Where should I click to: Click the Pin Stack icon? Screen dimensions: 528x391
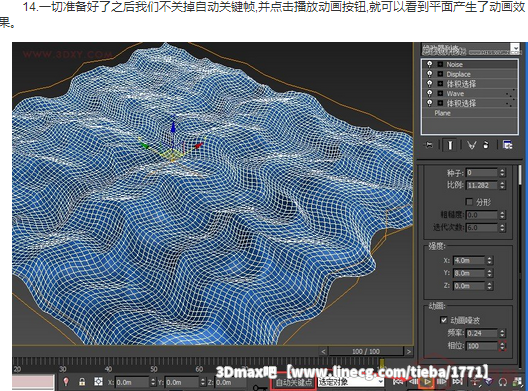click(x=429, y=145)
